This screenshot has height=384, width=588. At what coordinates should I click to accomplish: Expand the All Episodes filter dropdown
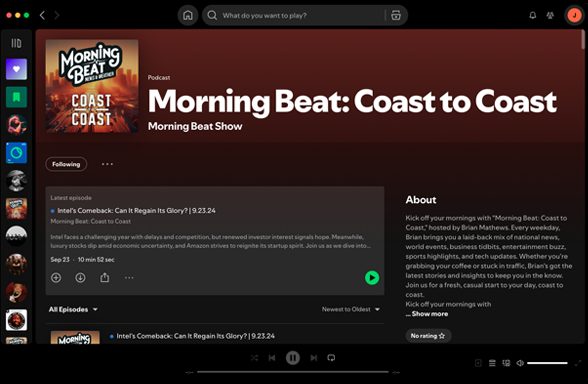click(x=73, y=309)
